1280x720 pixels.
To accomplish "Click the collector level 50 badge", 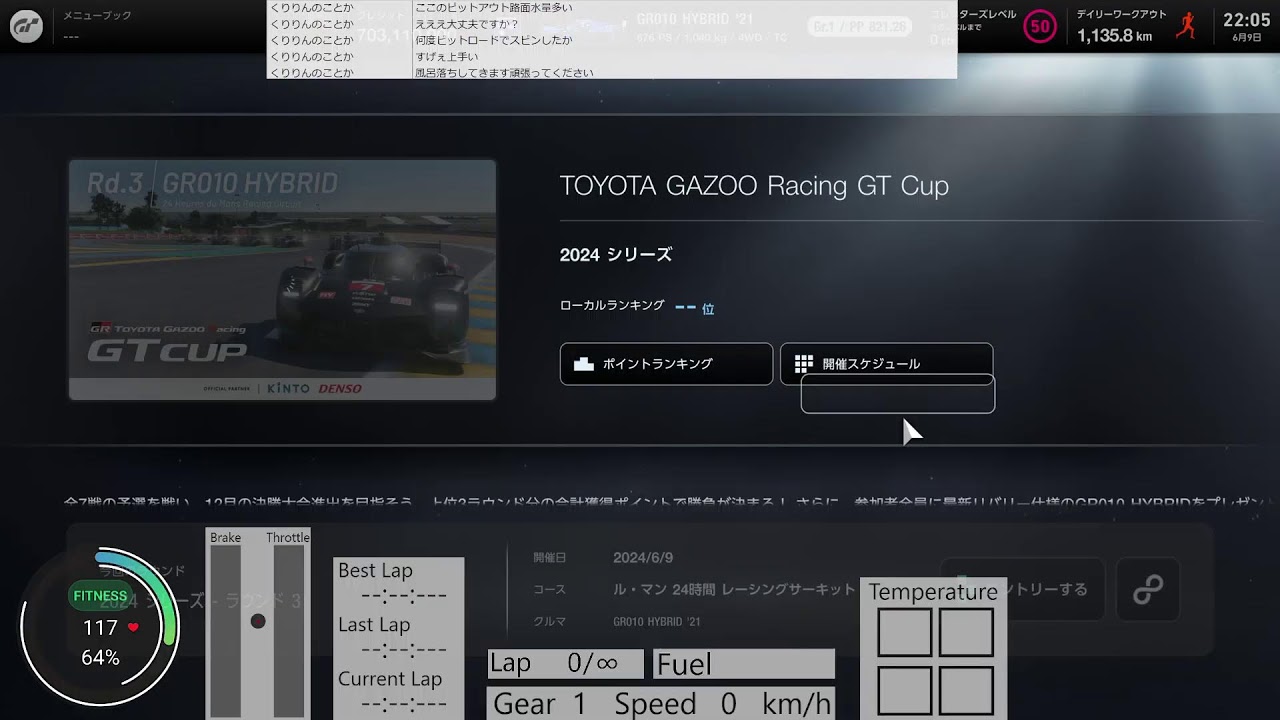I will (1040, 27).
